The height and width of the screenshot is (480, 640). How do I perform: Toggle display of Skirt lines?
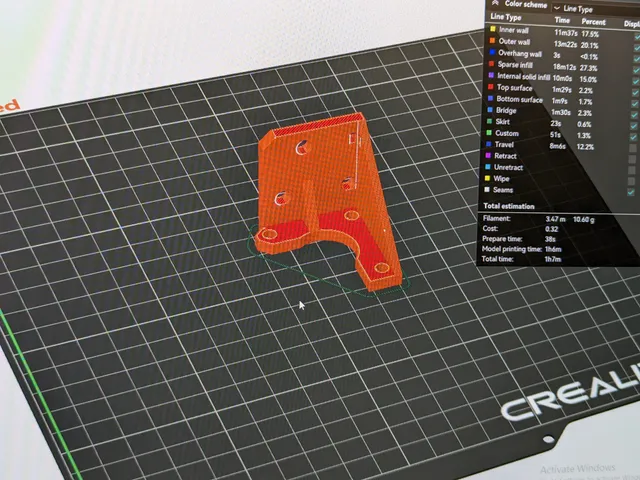tap(634, 126)
